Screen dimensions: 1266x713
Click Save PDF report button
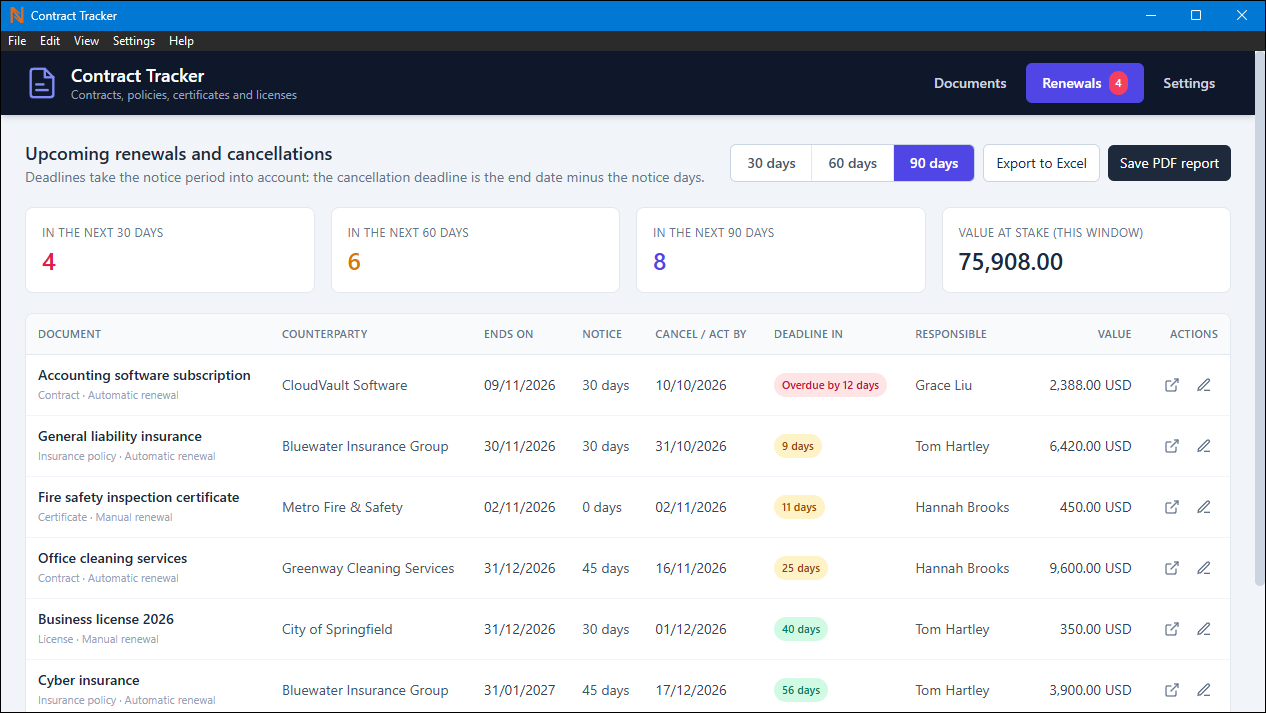click(1169, 163)
